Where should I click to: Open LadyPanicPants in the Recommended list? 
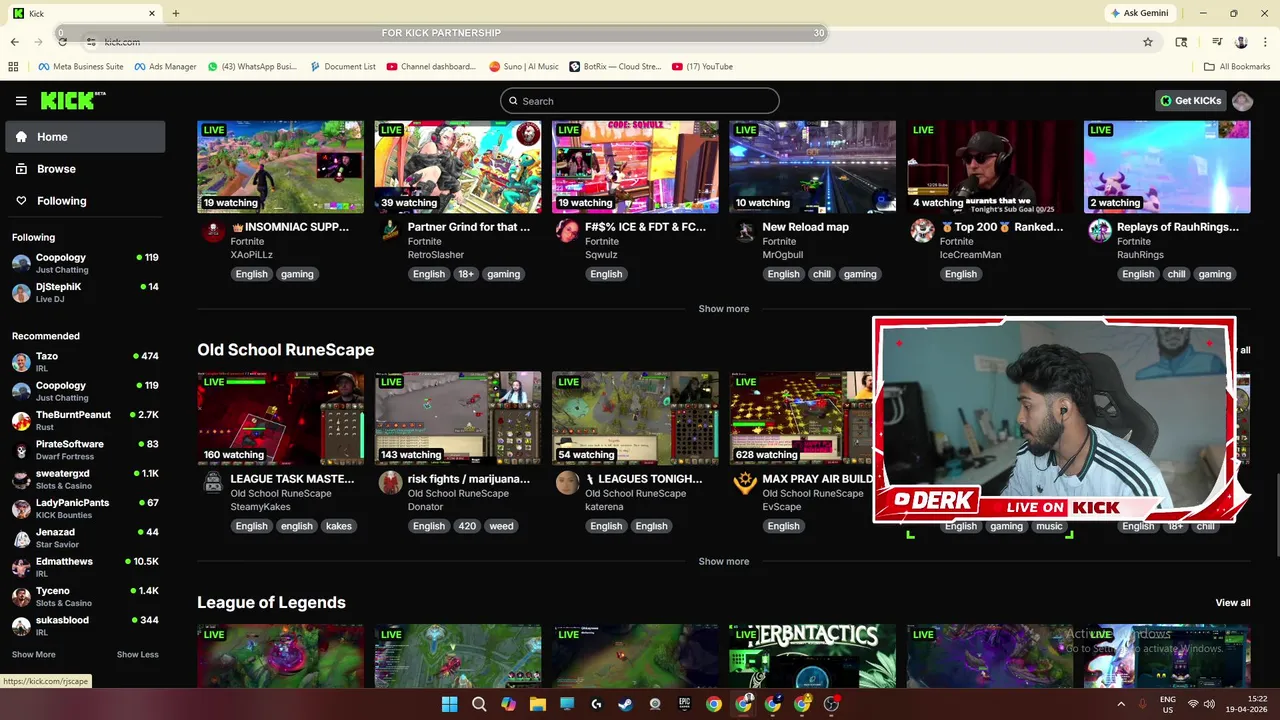coord(85,508)
